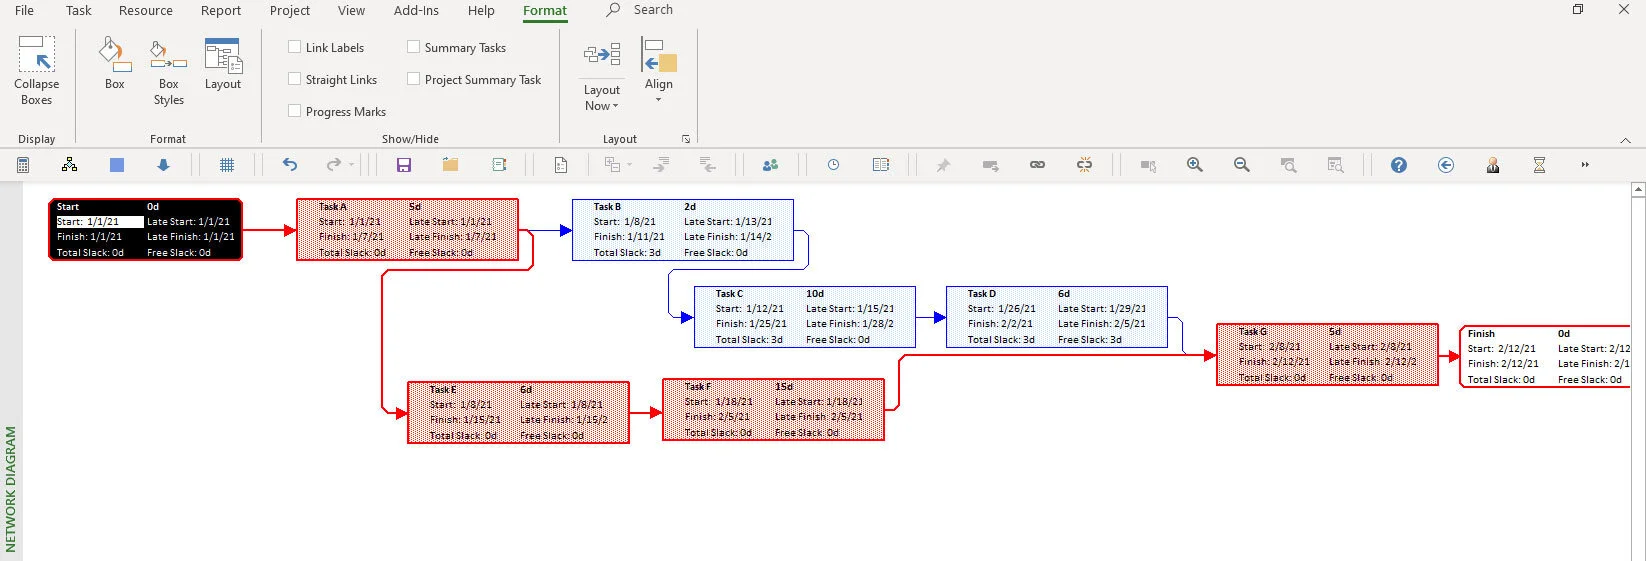Open Box Styles in the ribbon
This screenshot has height=561, width=1646.
tap(168, 71)
